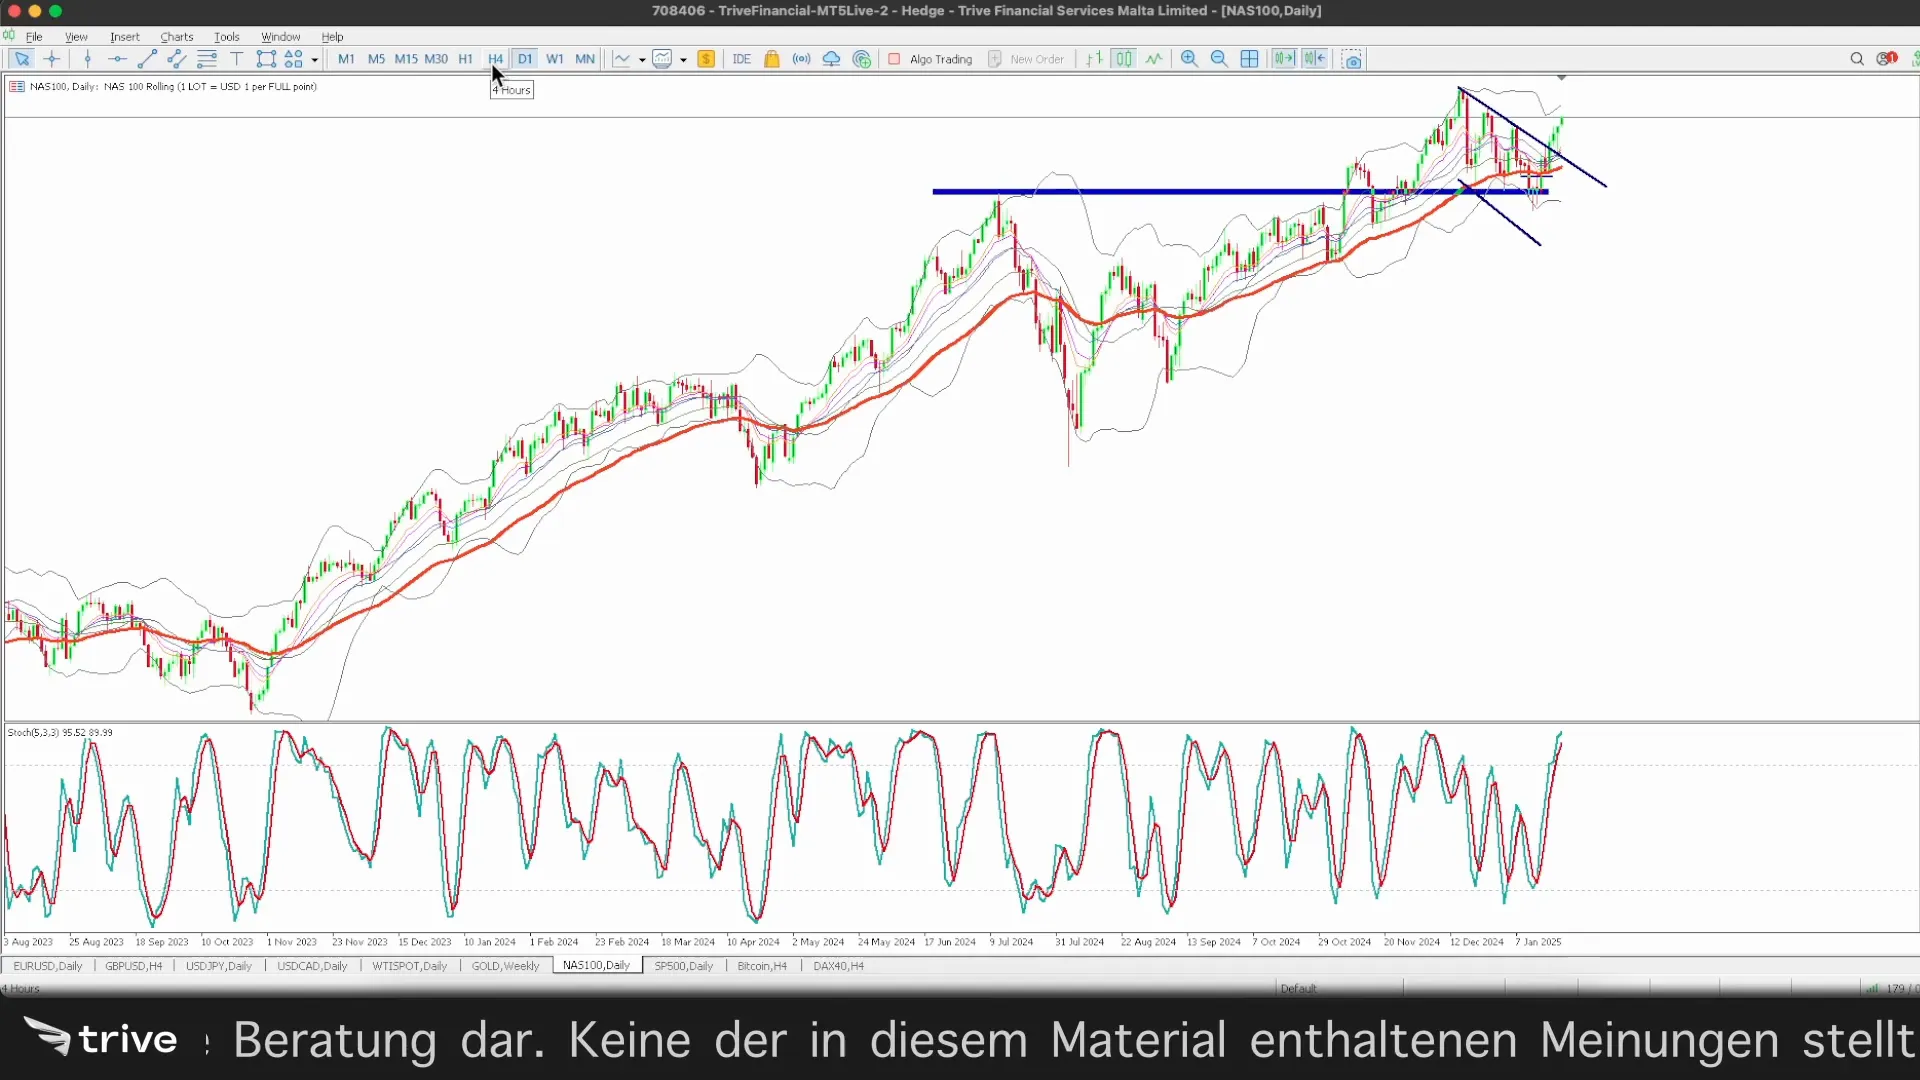Screen dimensions: 1920x1080
Task: Open the Insert menu
Action: pos(125,37)
